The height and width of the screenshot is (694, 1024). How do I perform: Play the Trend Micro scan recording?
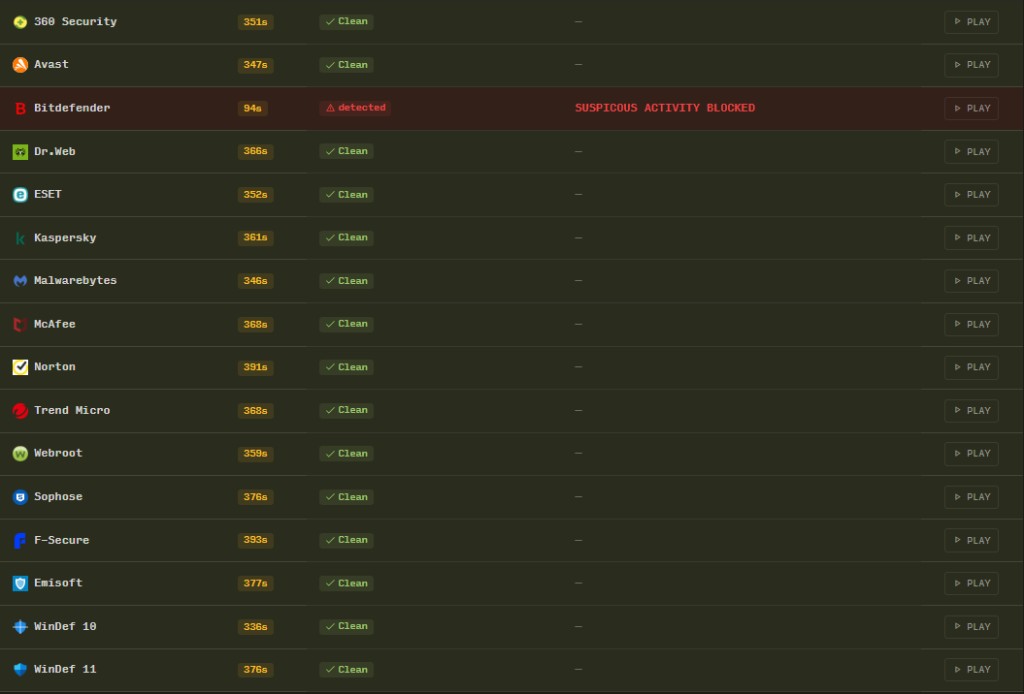[x=971, y=411]
